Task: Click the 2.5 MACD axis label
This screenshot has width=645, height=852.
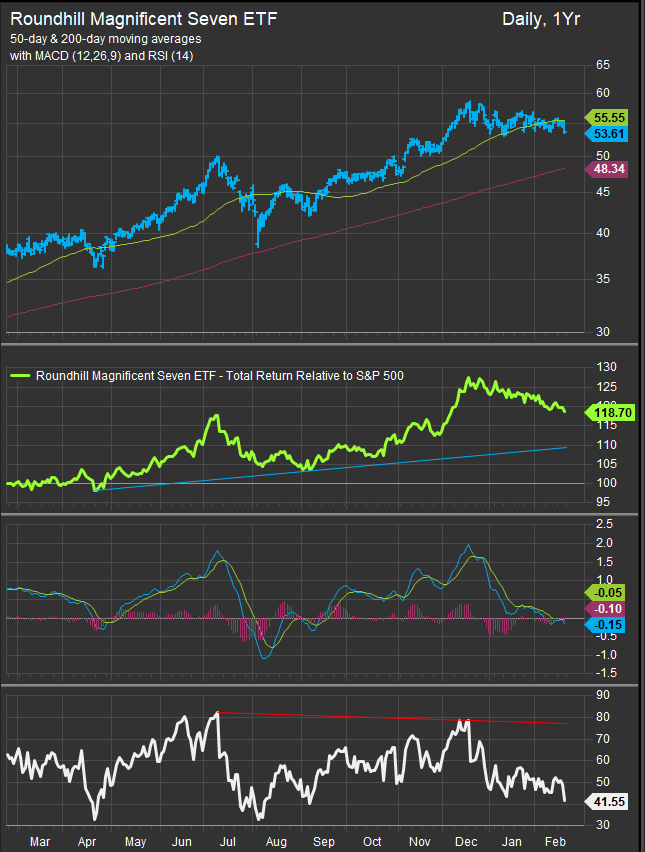Action: tap(604, 524)
